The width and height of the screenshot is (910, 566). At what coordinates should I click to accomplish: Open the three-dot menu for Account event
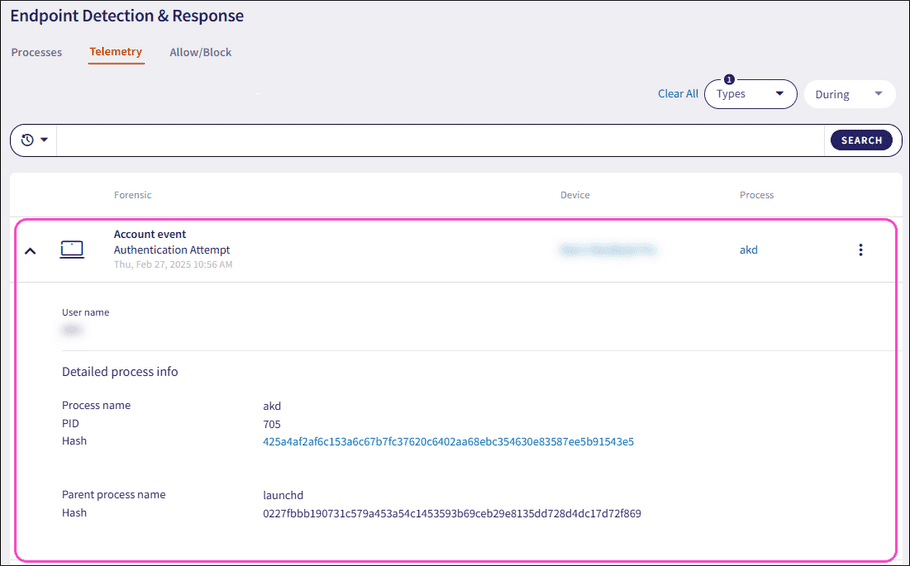(x=861, y=250)
